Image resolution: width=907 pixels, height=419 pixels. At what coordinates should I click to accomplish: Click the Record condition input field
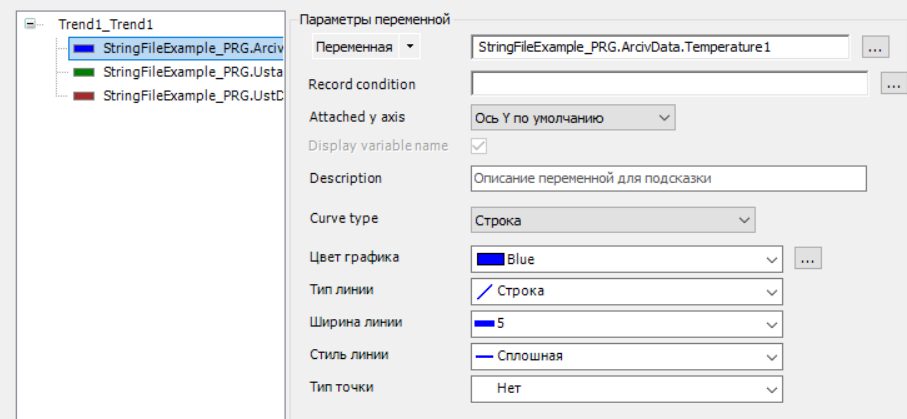[x=668, y=84]
